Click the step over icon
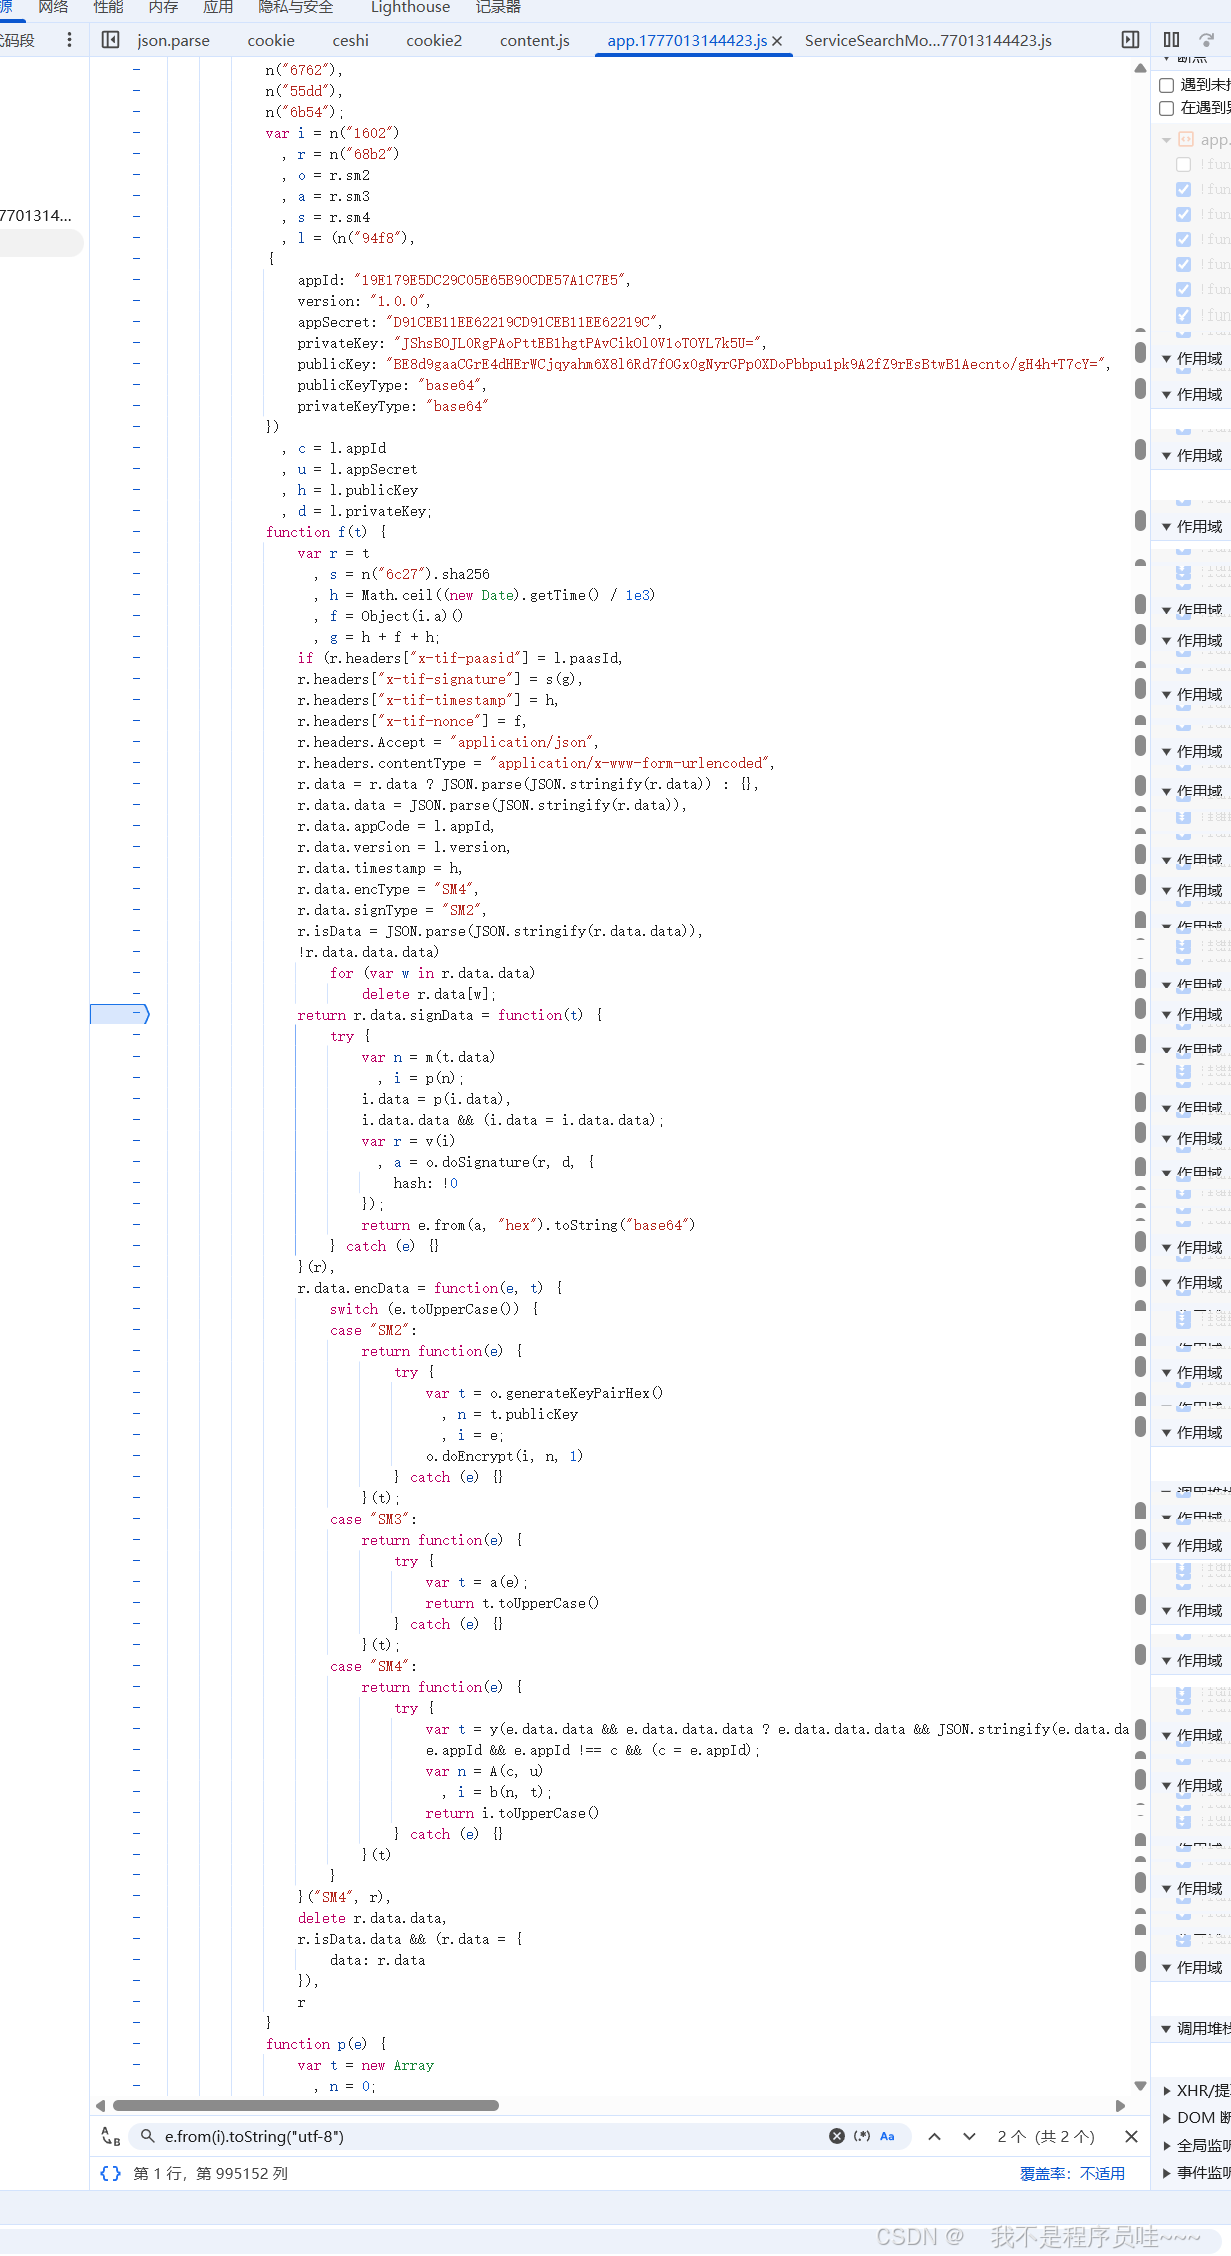The height and width of the screenshot is (2256, 1231). point(1207,40)
